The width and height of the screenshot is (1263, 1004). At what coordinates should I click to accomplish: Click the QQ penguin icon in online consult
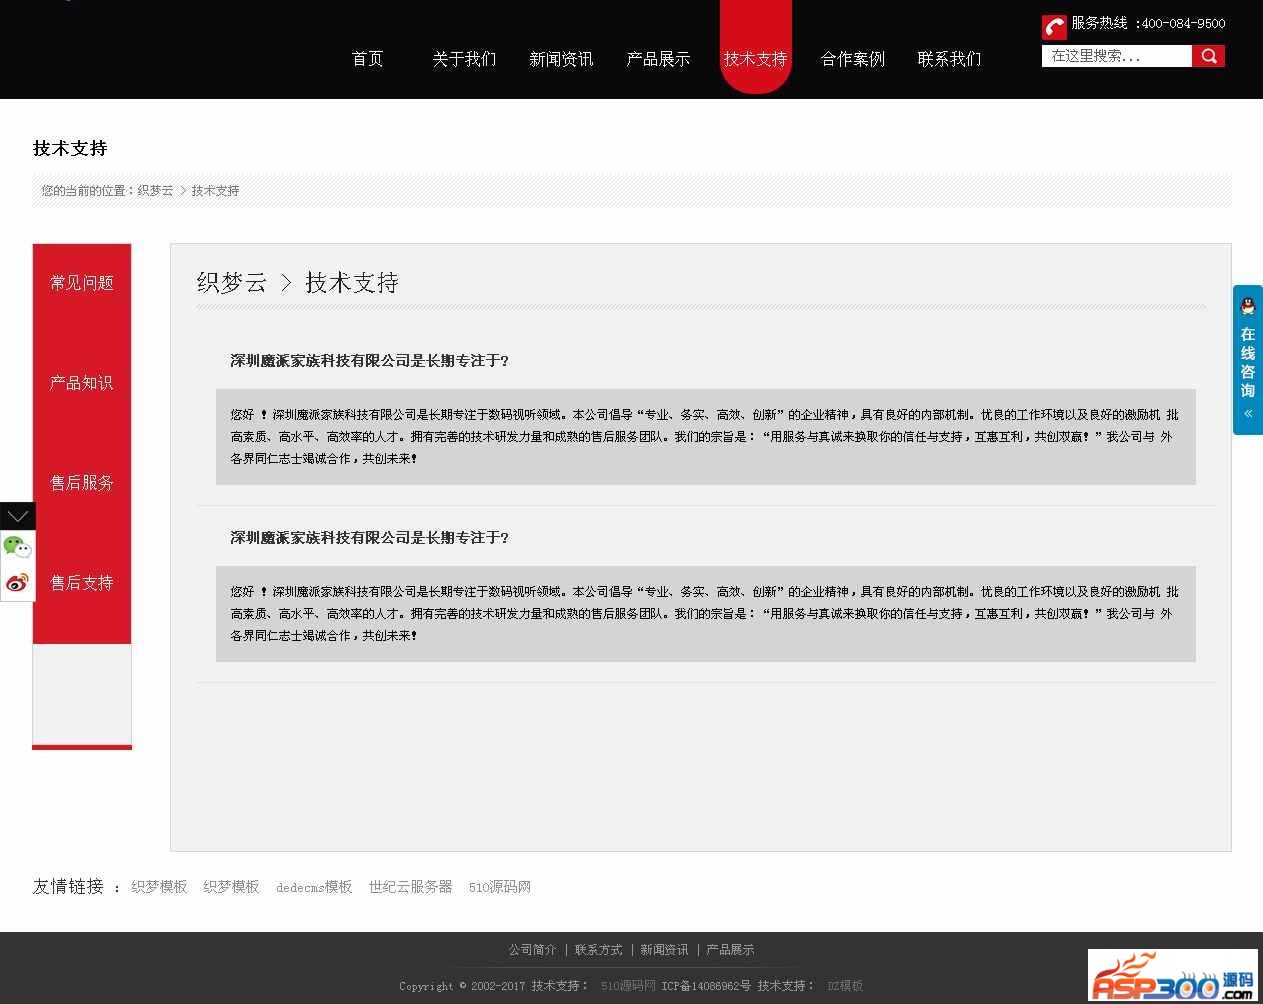(x=1248, y=306)
